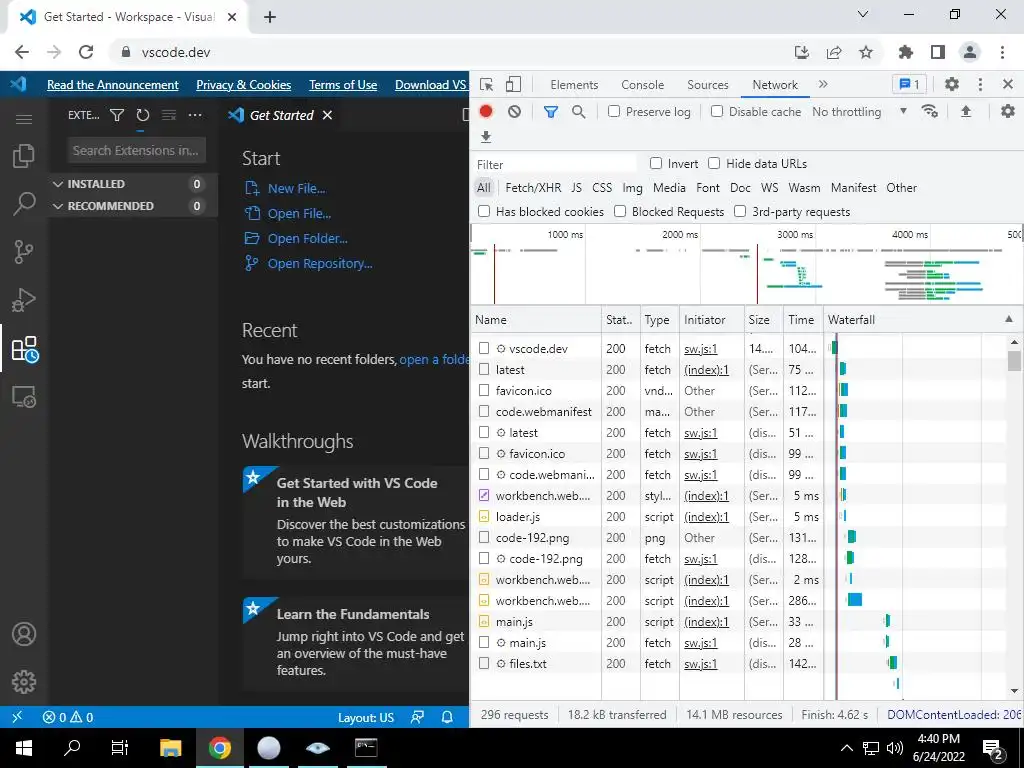Refresh the extensions list
This screenshot has width=1024, height=768.
pos(142,116)
